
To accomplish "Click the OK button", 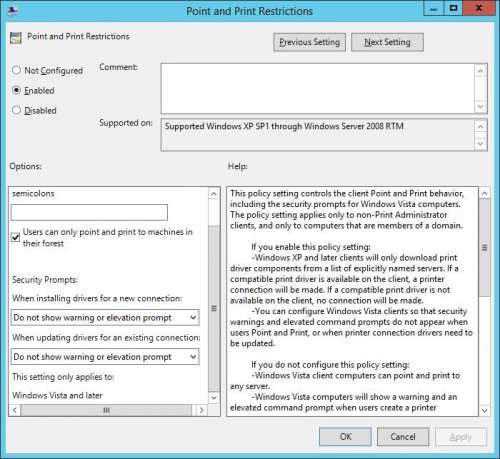I will (345, 437).
